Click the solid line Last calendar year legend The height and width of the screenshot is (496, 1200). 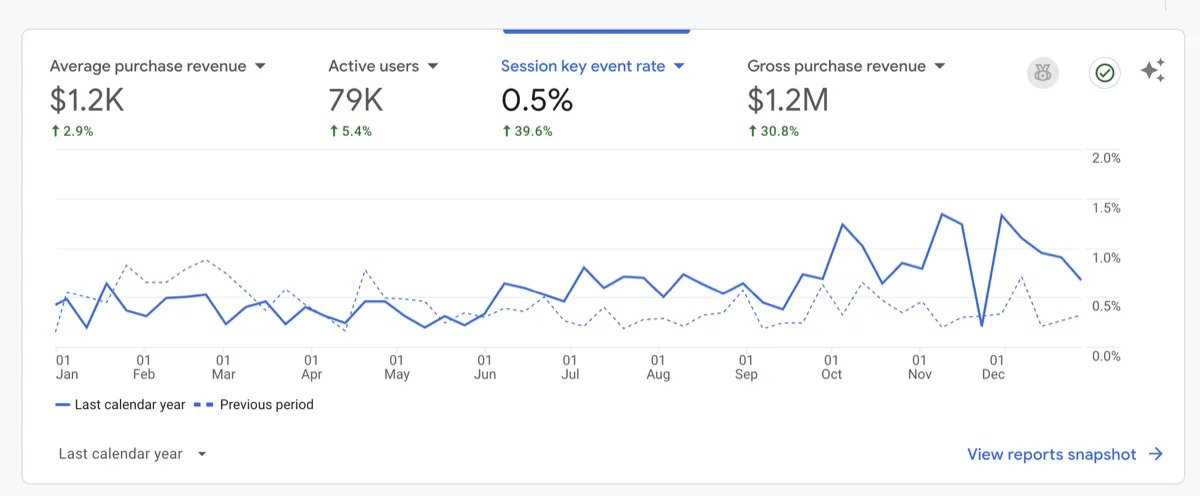tap(120, 405)
